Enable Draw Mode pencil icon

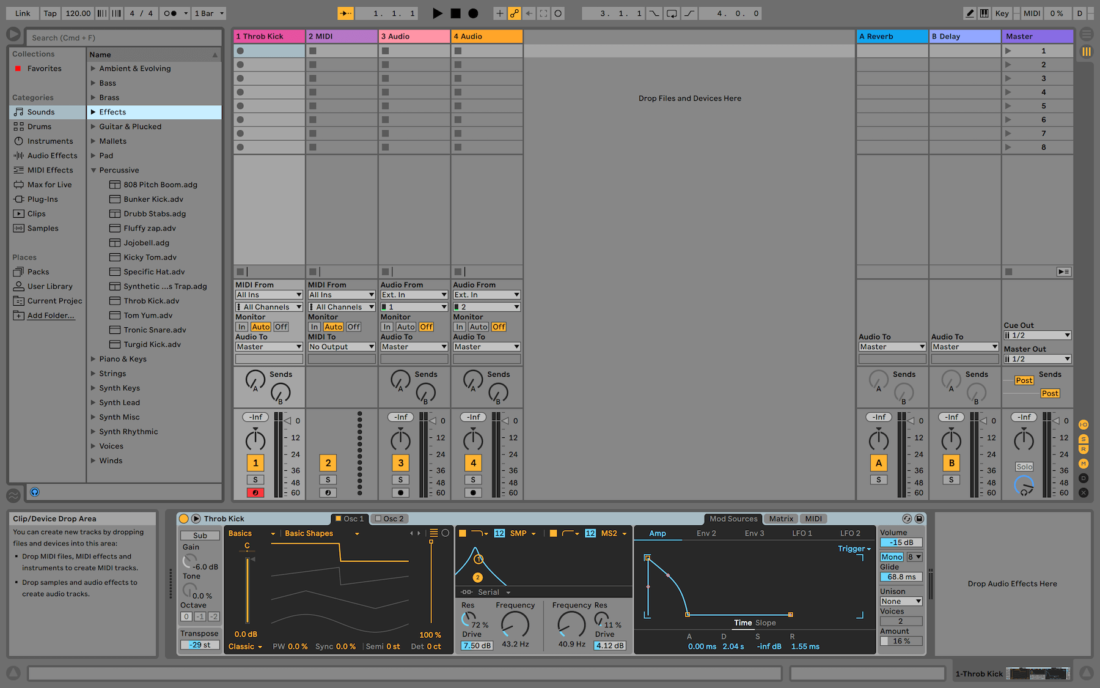pyautogui.click(x=970, y=13)
